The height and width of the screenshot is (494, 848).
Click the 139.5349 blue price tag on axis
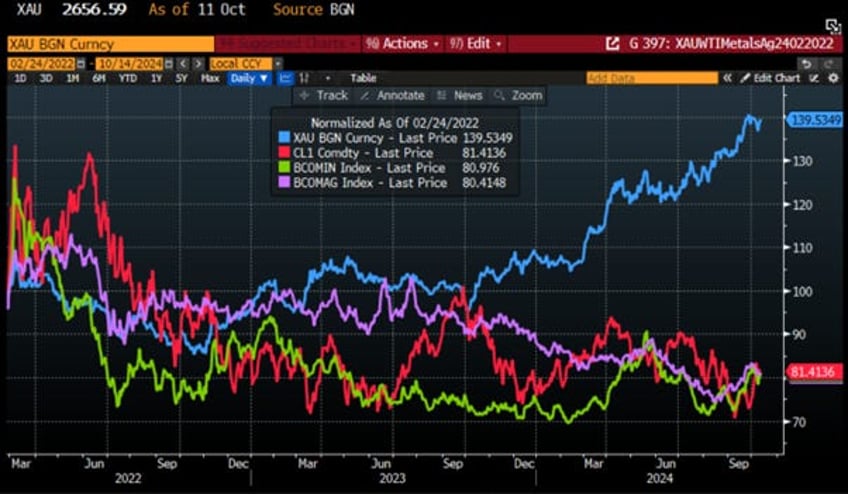coord(817,120)
